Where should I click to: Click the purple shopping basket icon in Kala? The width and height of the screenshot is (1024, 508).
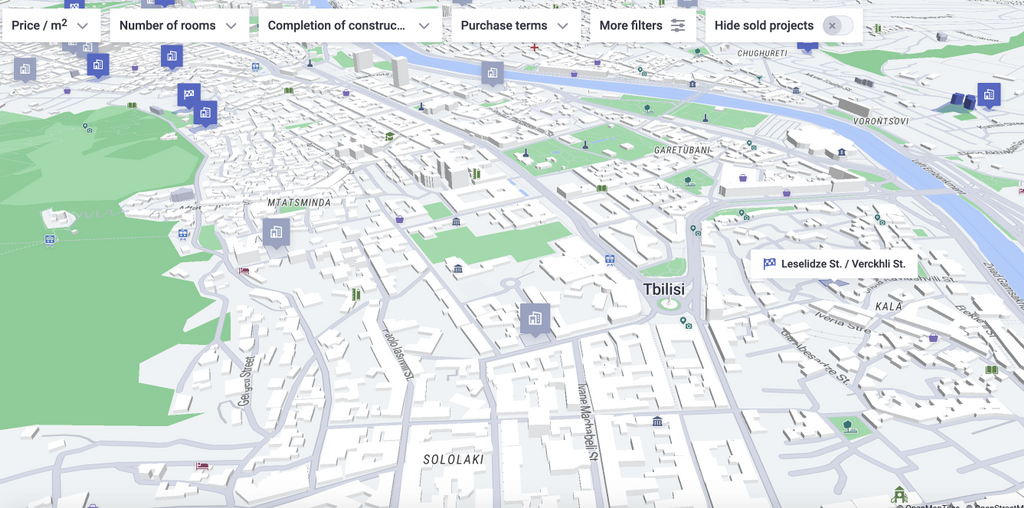934,338
